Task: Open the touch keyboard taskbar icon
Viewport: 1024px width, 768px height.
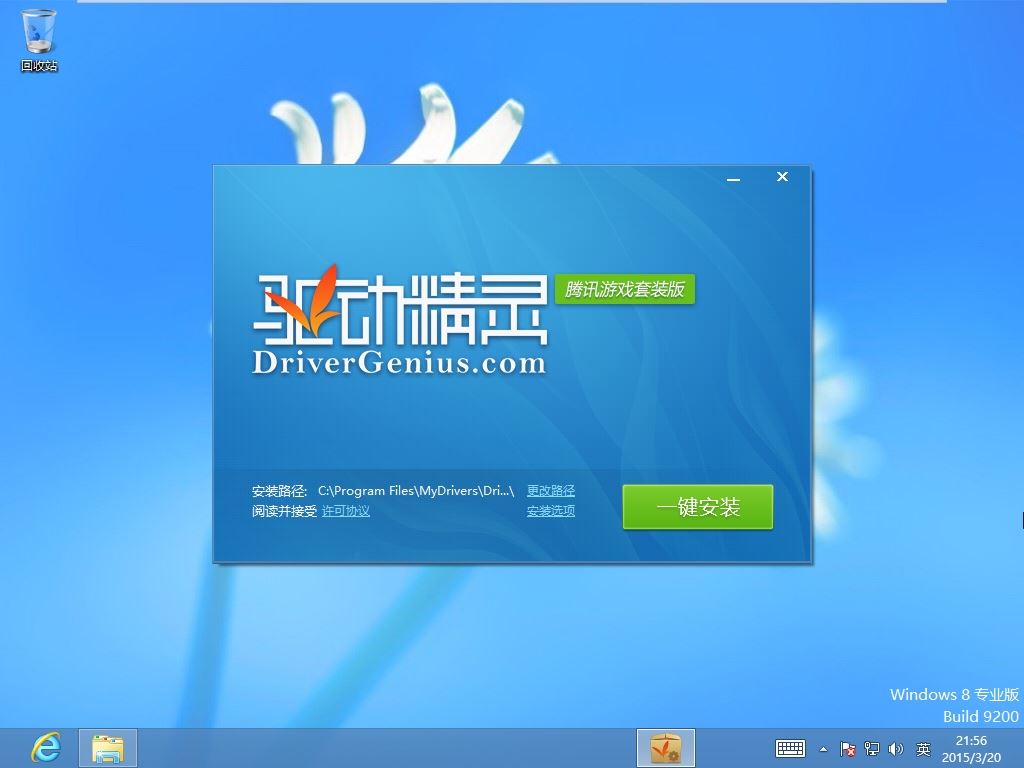Action: pos(790,748)
